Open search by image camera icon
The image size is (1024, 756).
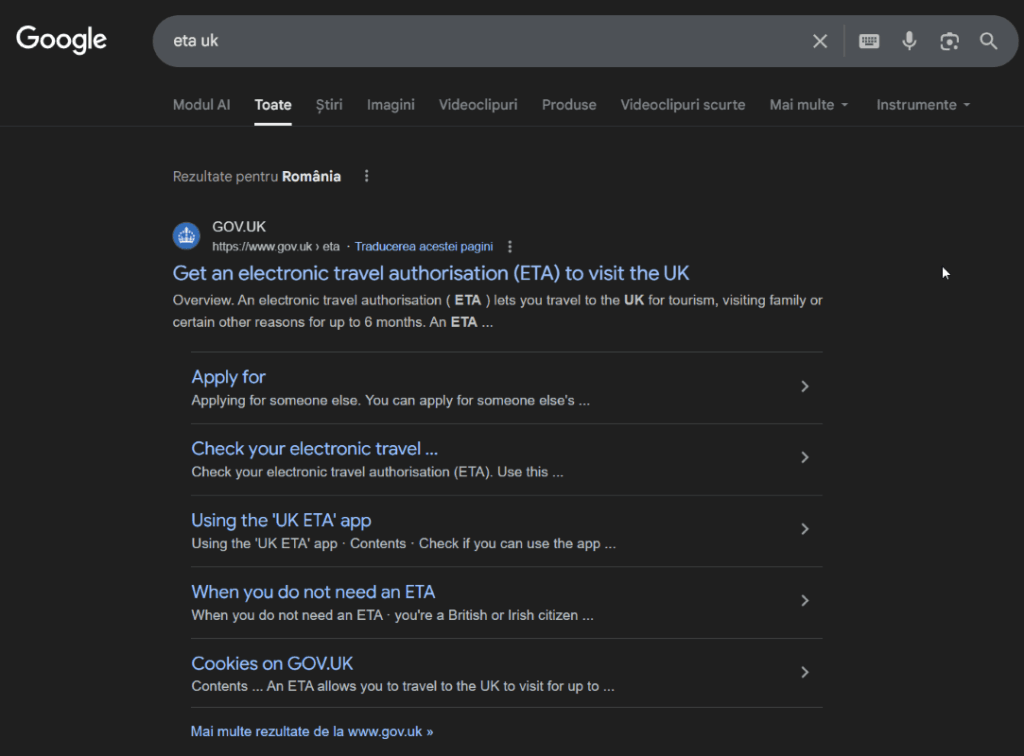(949, 41)
